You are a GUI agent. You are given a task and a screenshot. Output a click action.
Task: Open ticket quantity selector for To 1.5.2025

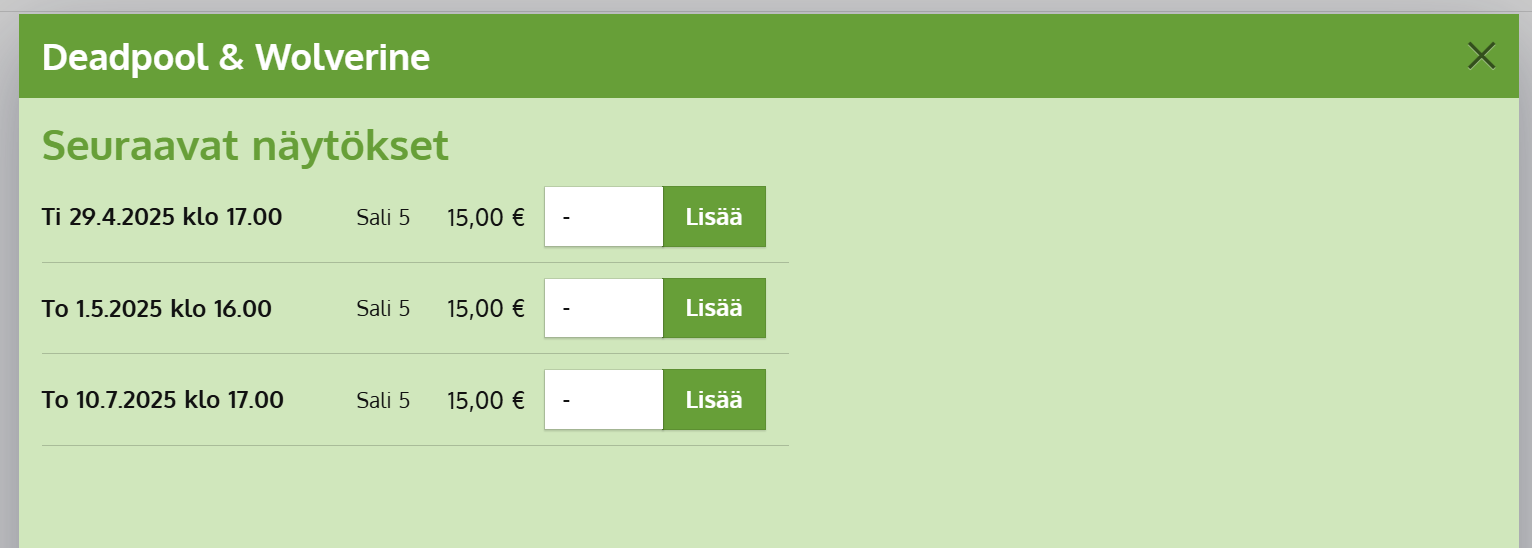(603, 308)
